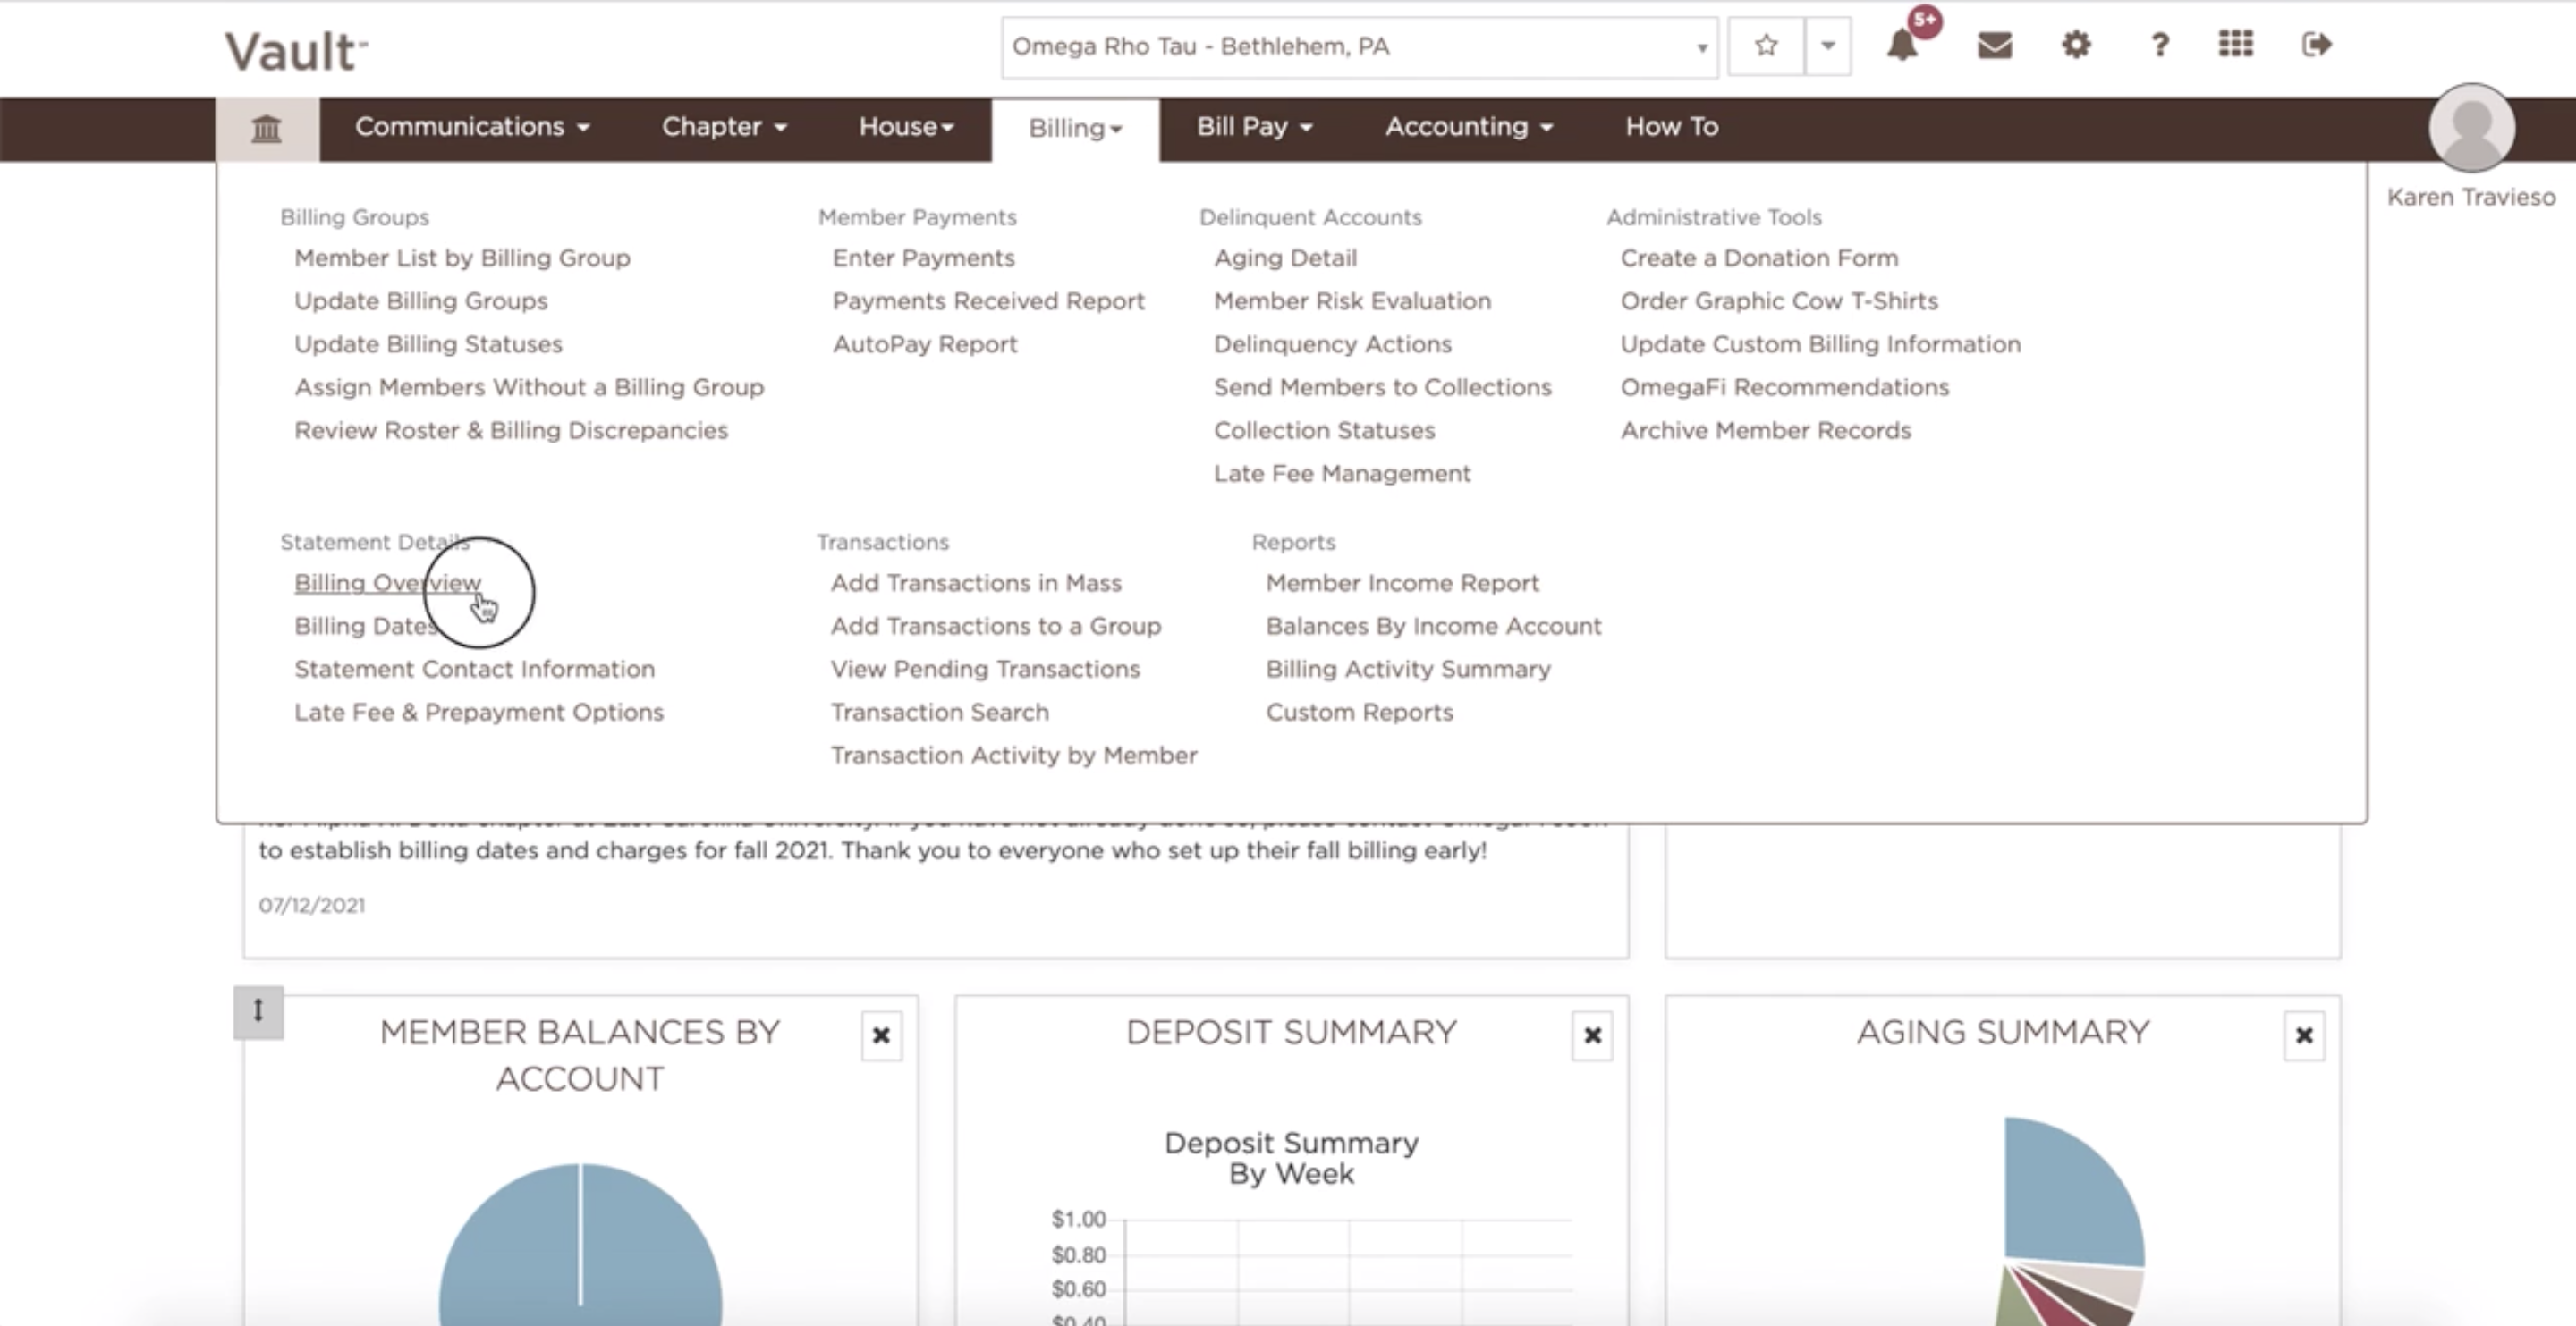This screenshot has height=1326, width=2576.
Task: Click the question mark help icon
Action: pyautogui.click(x=2159, y=45)
